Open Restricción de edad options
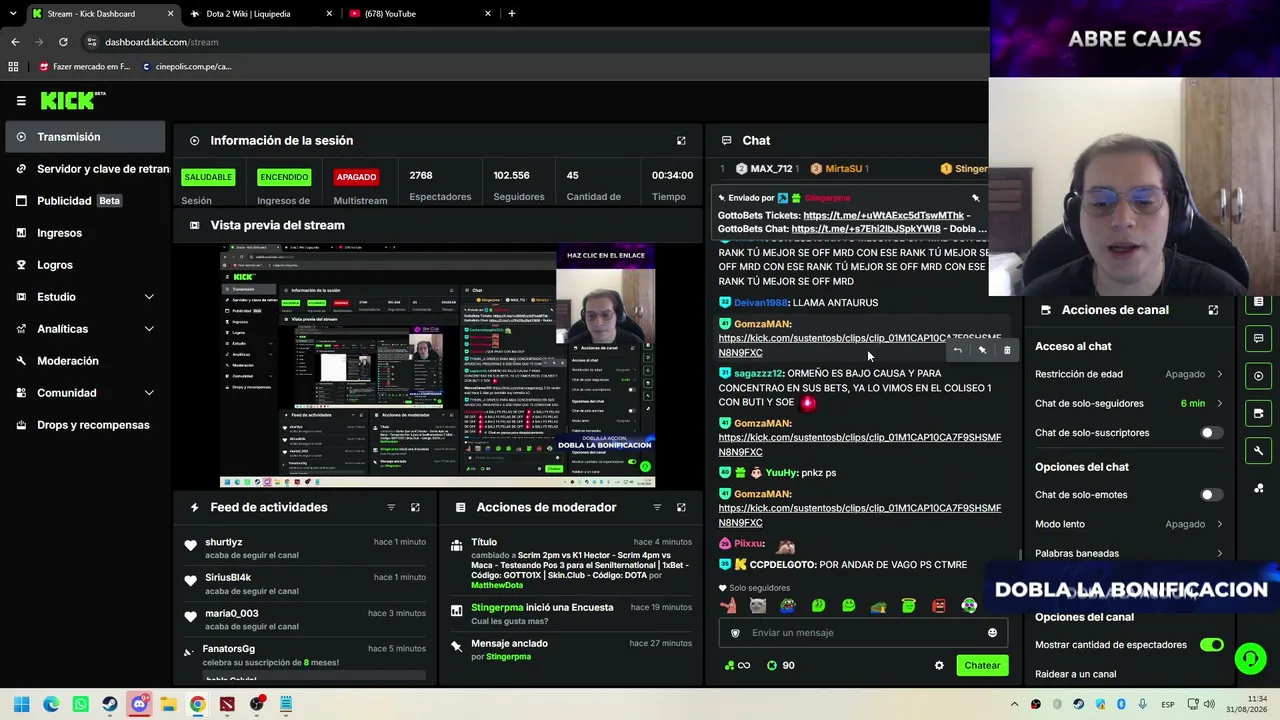Screen dimensions: 1280x720 coord(1129,374)
